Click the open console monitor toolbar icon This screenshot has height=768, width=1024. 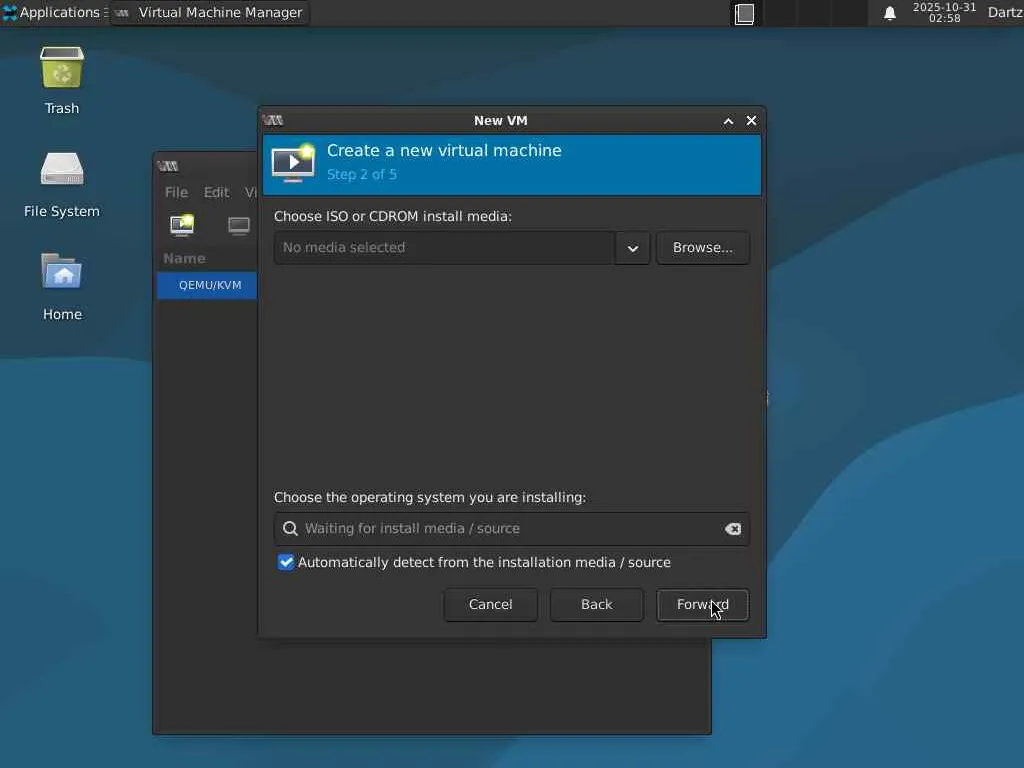coord(239,226)
